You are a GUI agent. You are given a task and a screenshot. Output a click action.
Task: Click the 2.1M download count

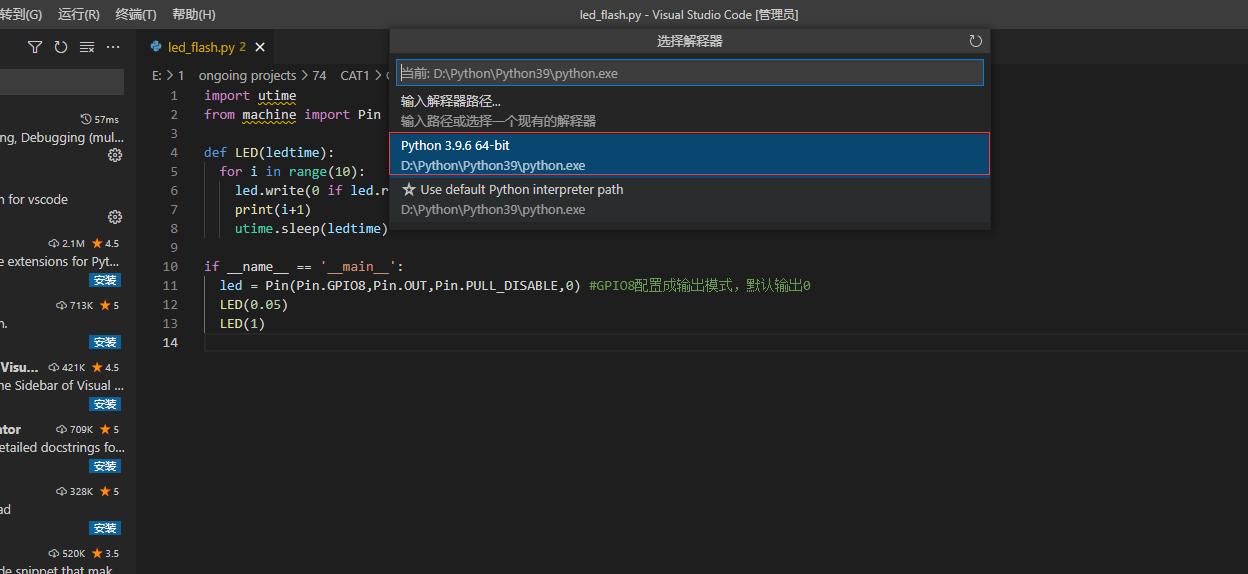click(67, 243)
